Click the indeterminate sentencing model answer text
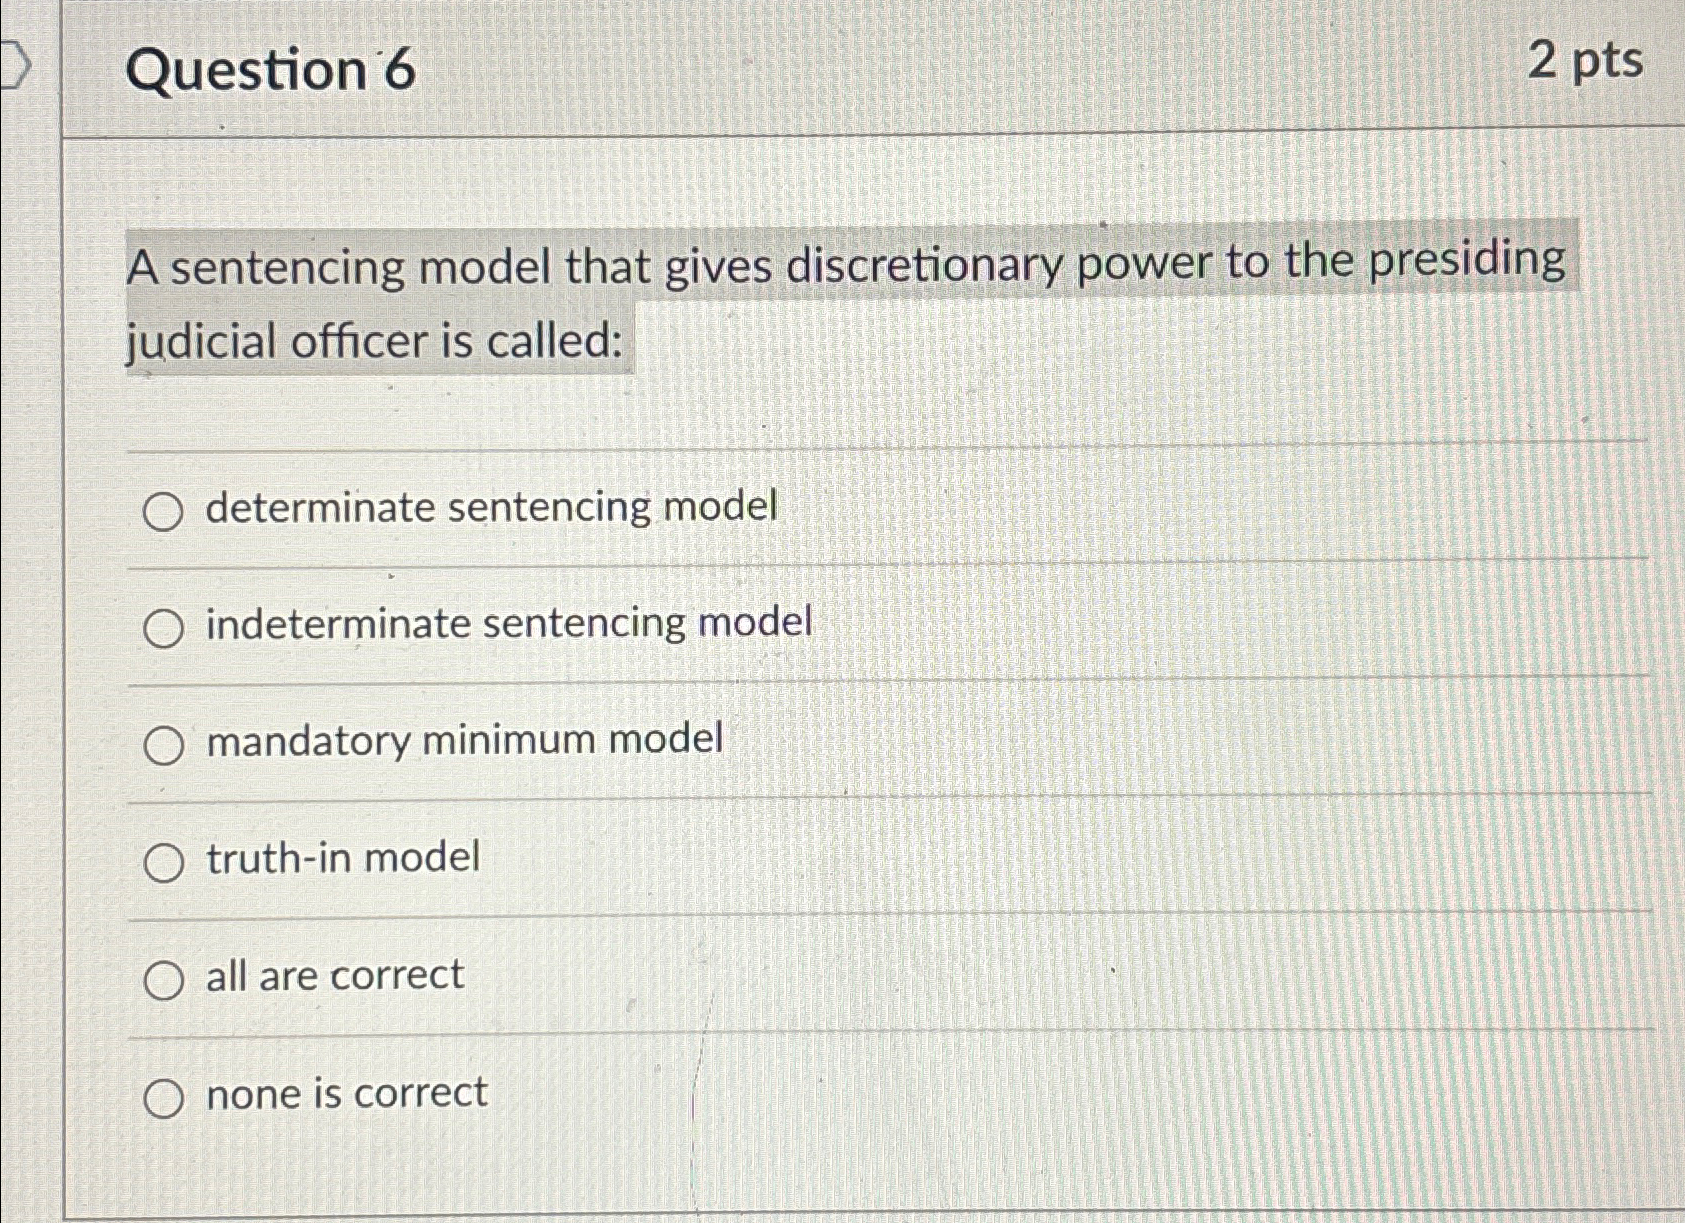1685x1223 pixels. [x=508, y=625]
